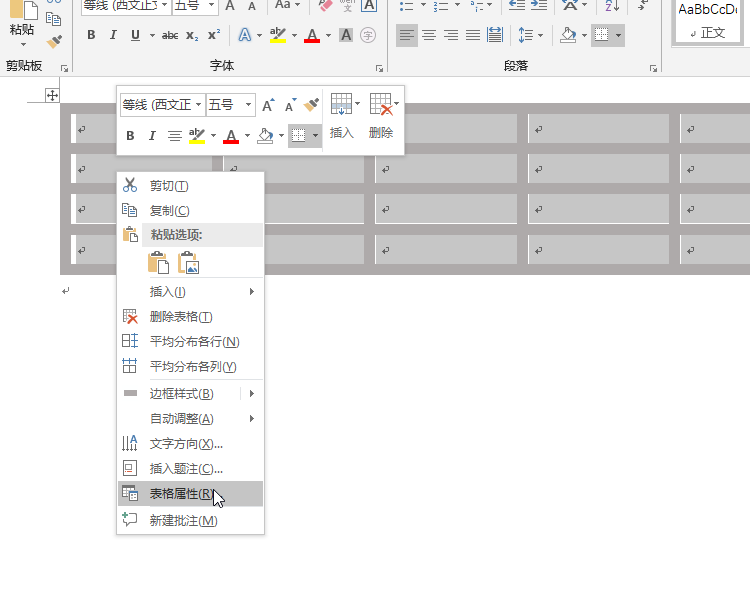The image size is (750, 600).
Task: Align text left in ribbon
Action: [x=407, y=35]
